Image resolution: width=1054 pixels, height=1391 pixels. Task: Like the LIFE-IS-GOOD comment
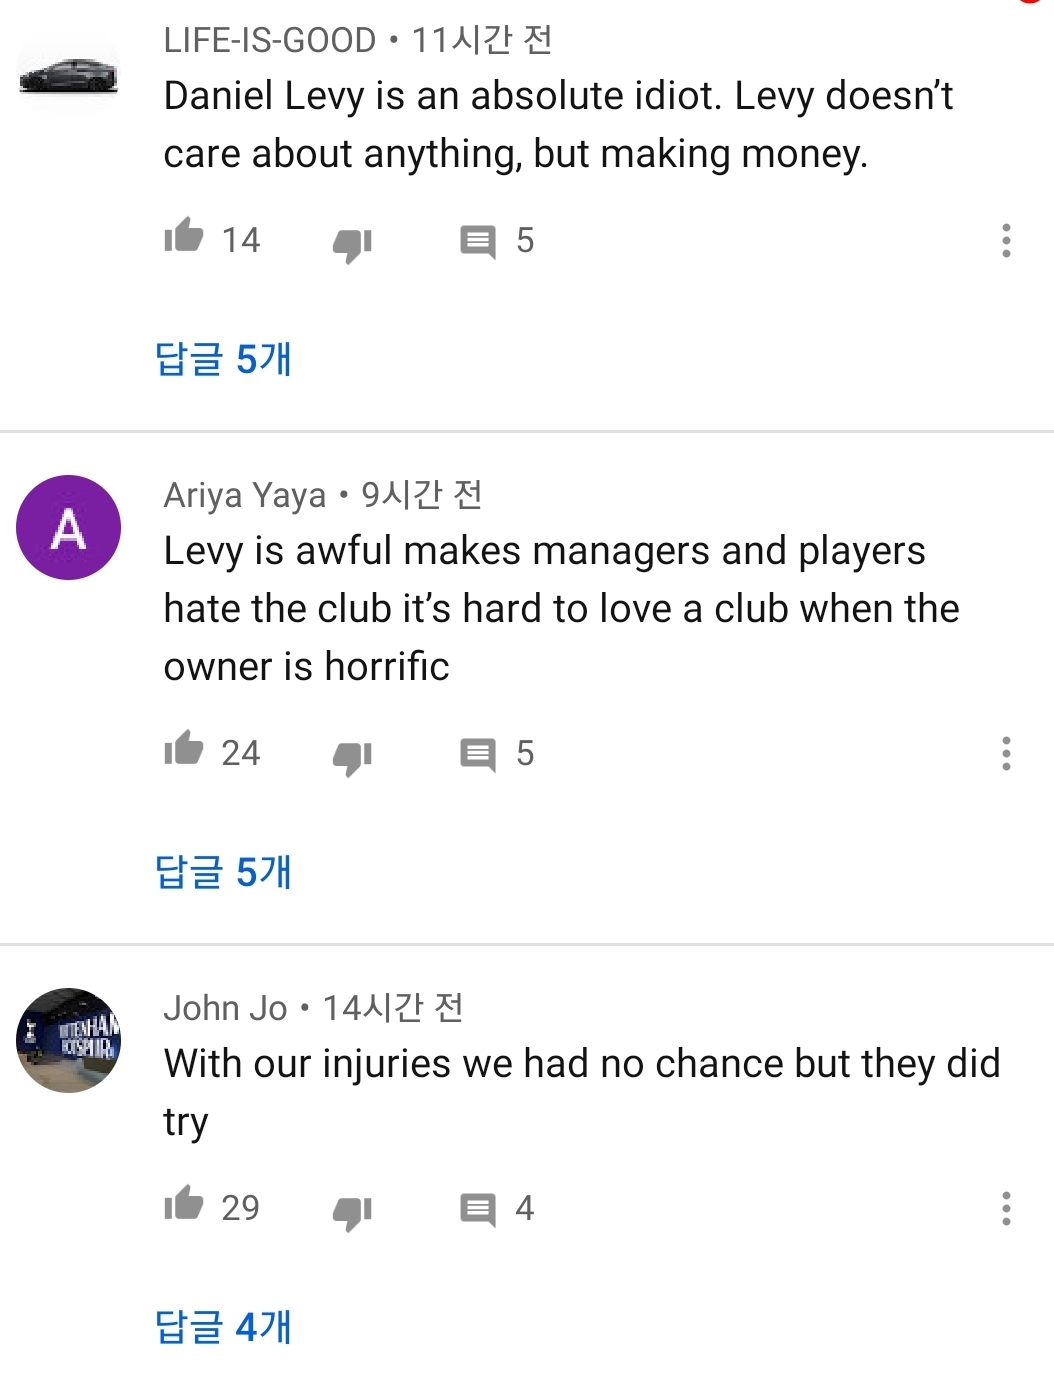(x=184, y=237)
